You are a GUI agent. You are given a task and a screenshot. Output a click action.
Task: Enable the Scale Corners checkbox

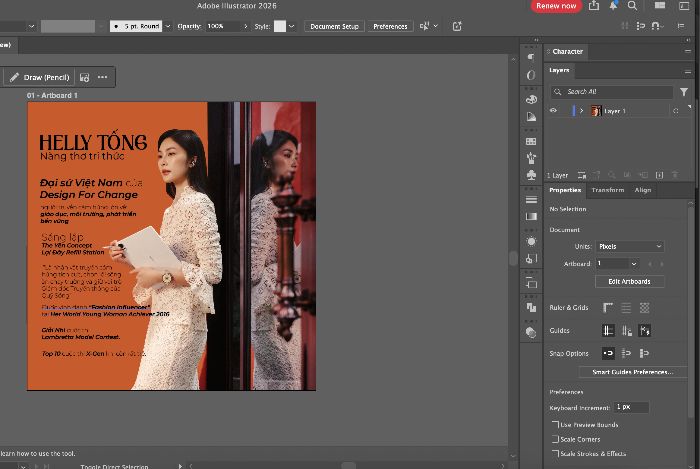tap(555, 439)
